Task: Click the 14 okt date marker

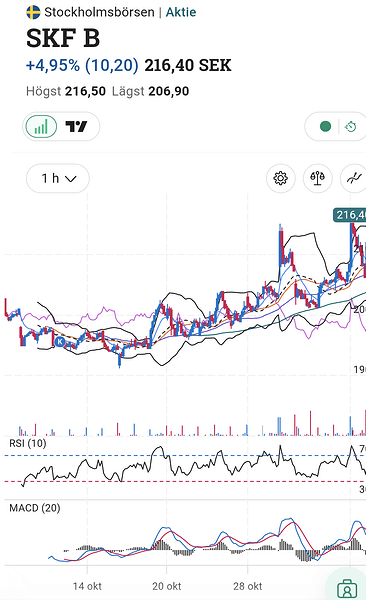Action: [x=87, y=586]
